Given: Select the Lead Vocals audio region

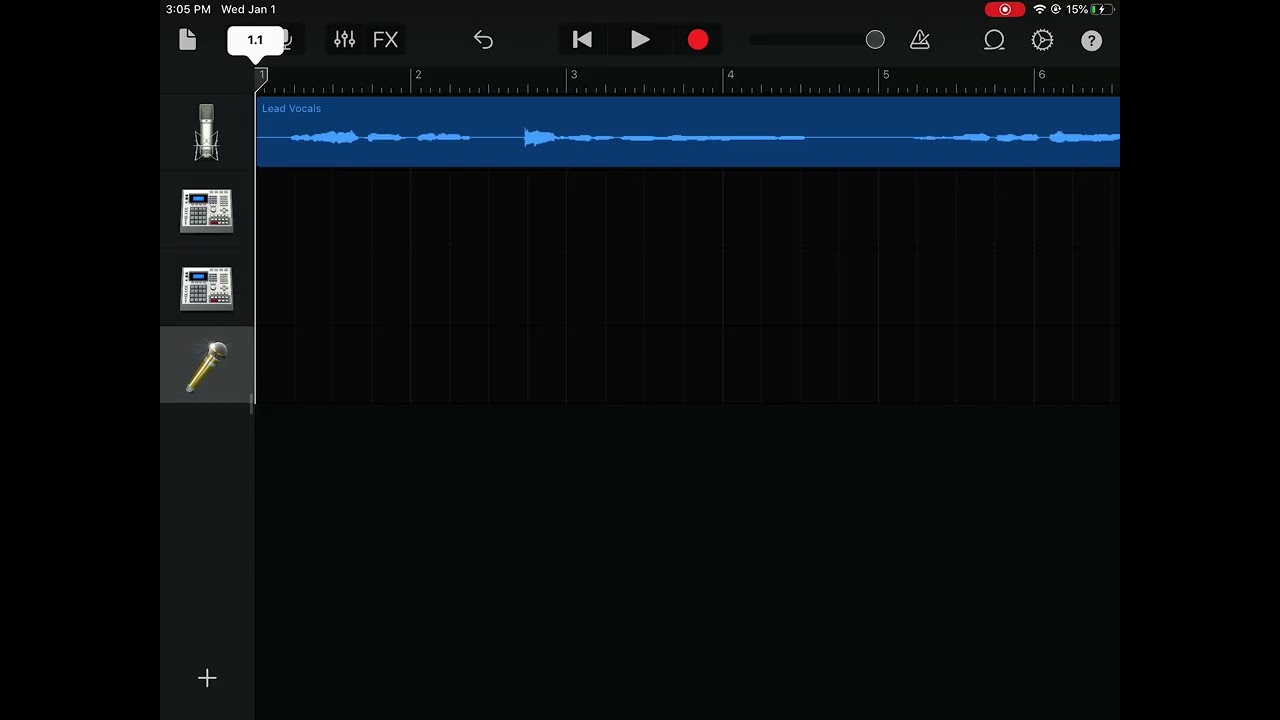Looking at the screenshot, I should 688,132.
